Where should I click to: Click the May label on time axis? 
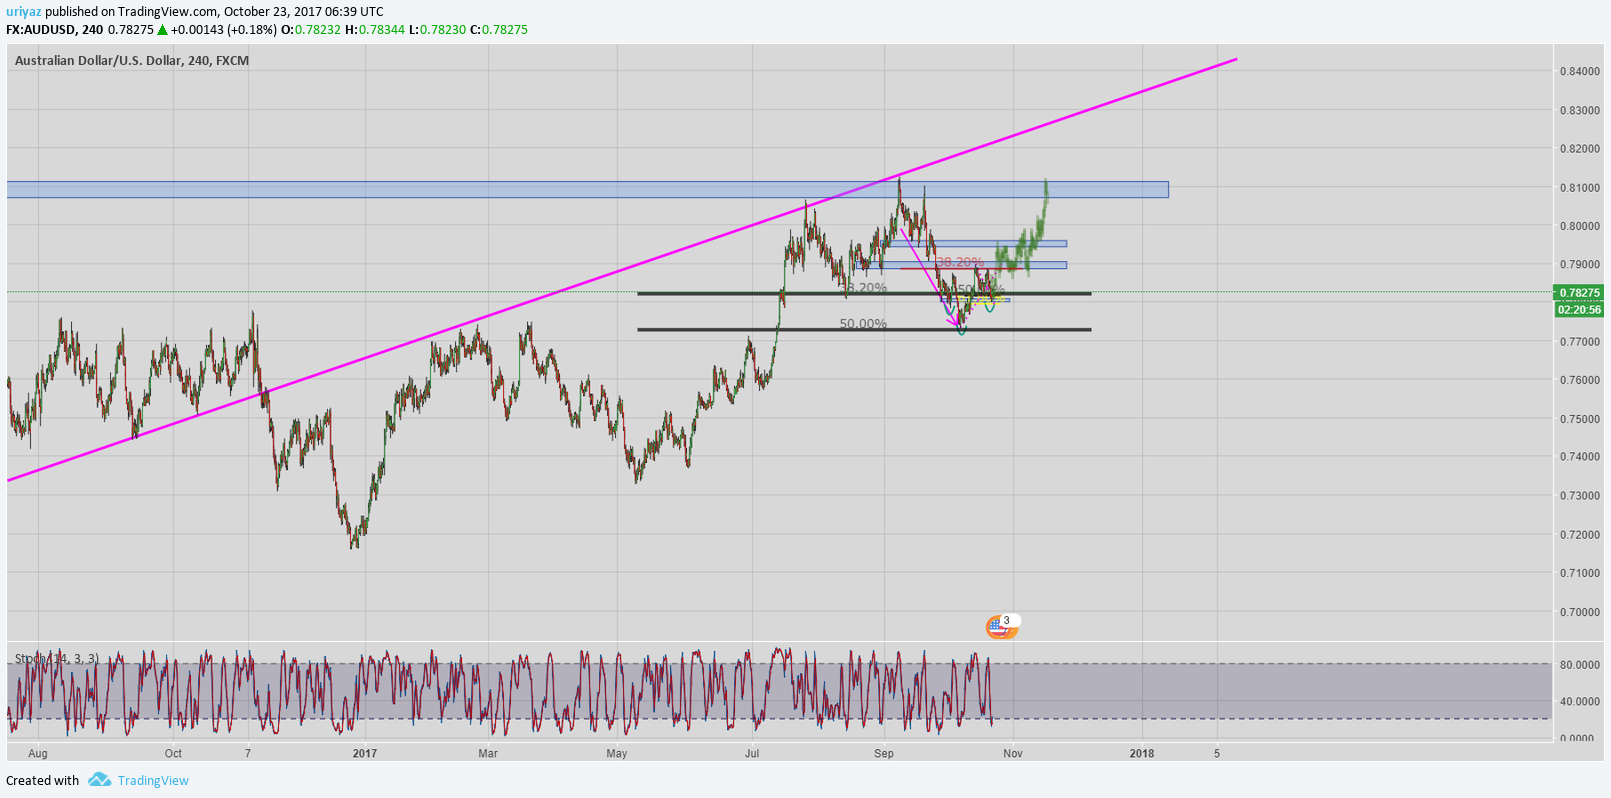[617, 754]
